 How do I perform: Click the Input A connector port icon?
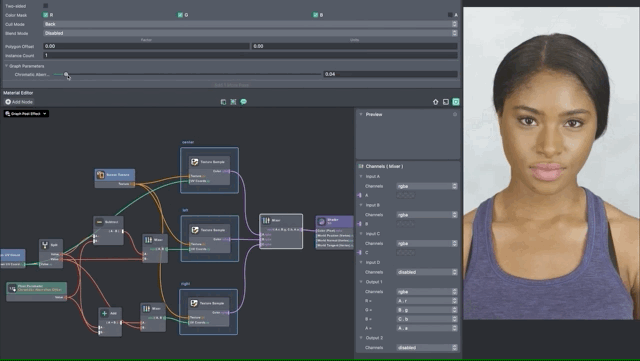[359, 195]
